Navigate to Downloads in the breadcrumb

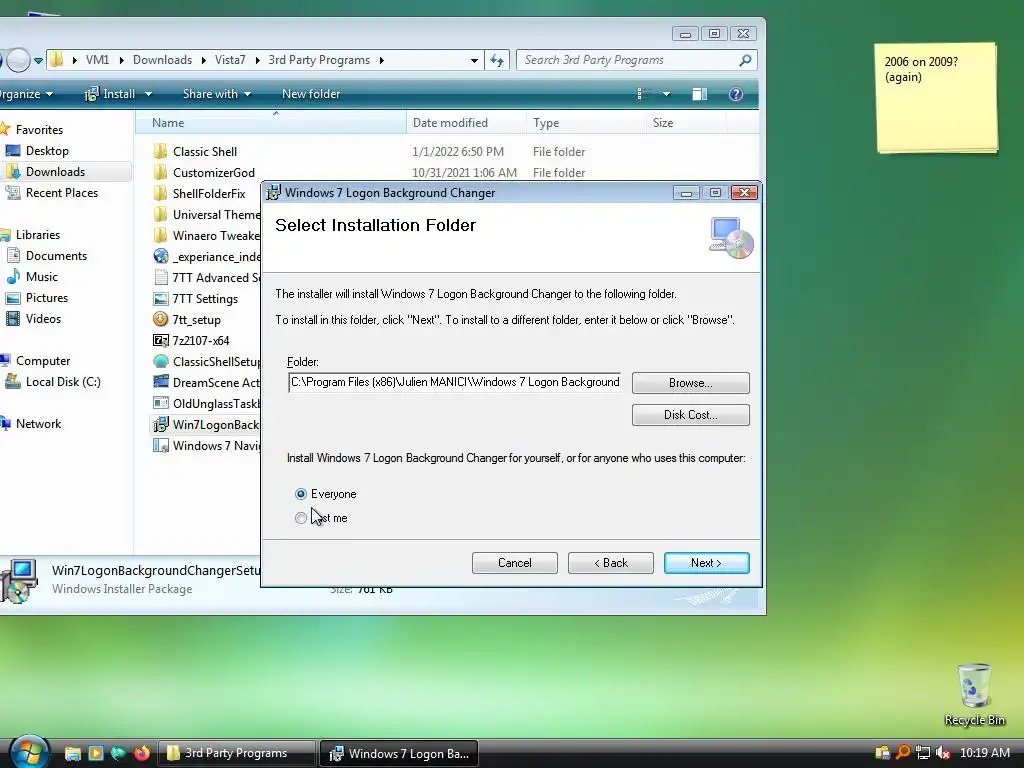pos(163,60)
